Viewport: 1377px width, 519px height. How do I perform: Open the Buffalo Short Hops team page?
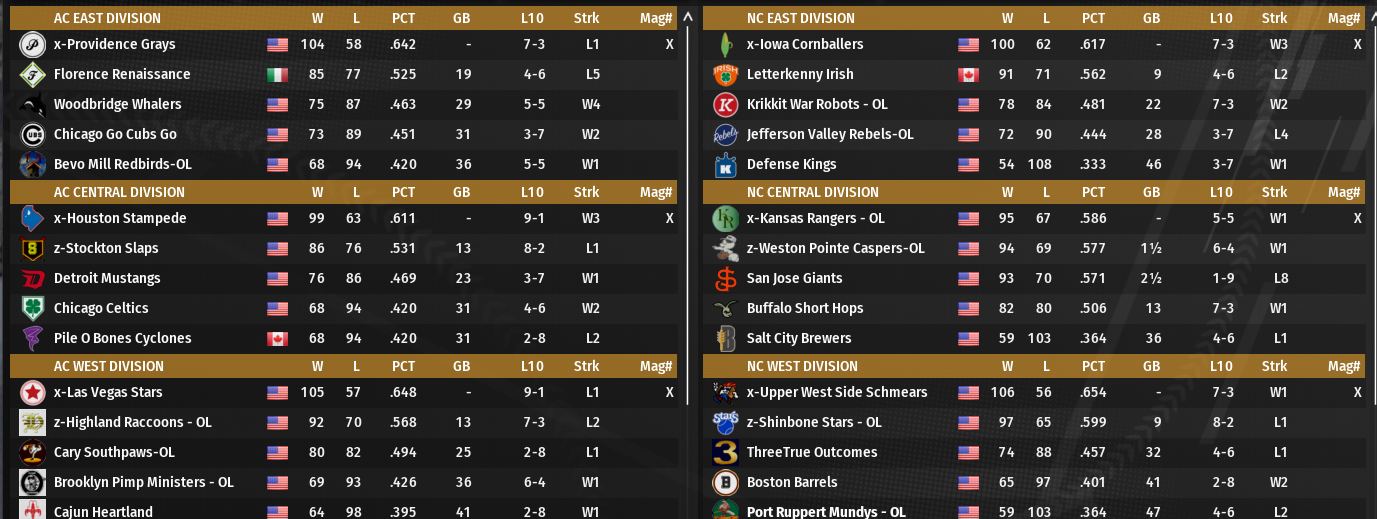[804, 309]
